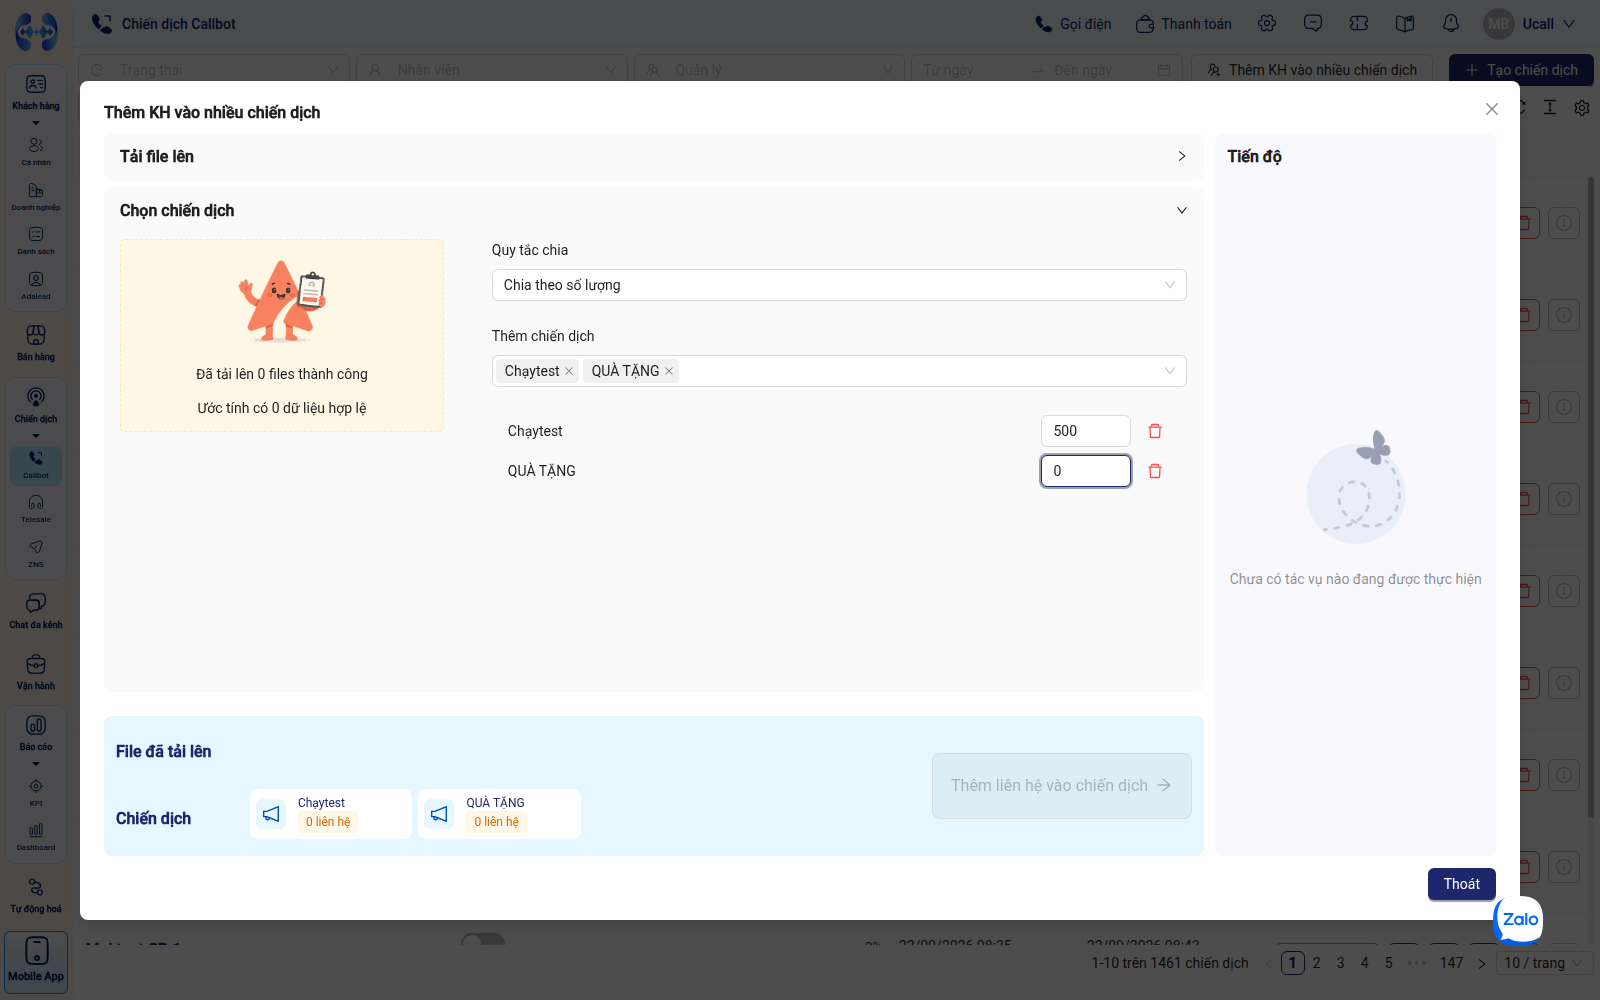Expand the Tải file lên section
Viewport: 1600px width, 1000px height.
click(x=654, y=157)
